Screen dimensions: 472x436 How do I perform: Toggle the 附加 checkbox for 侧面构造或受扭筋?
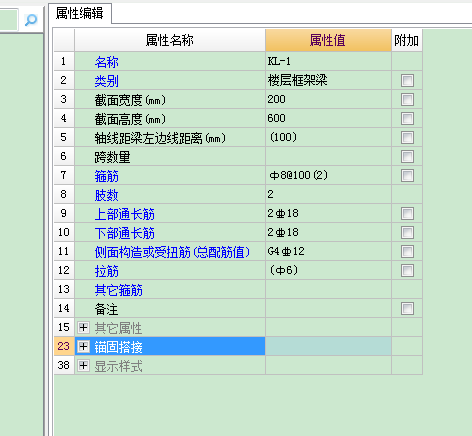407,251
